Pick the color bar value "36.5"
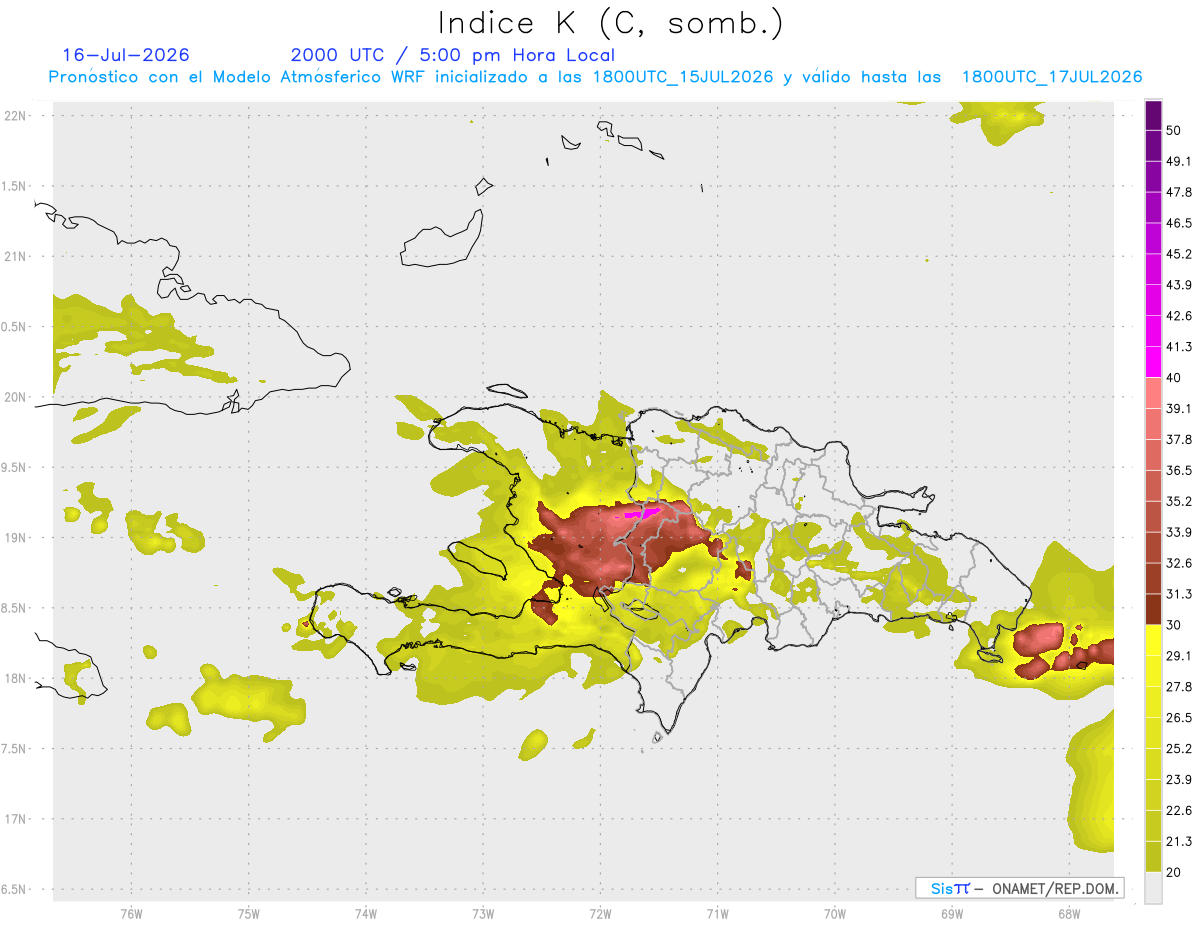Screen dimensions: 1200x927 [1179, 470]
